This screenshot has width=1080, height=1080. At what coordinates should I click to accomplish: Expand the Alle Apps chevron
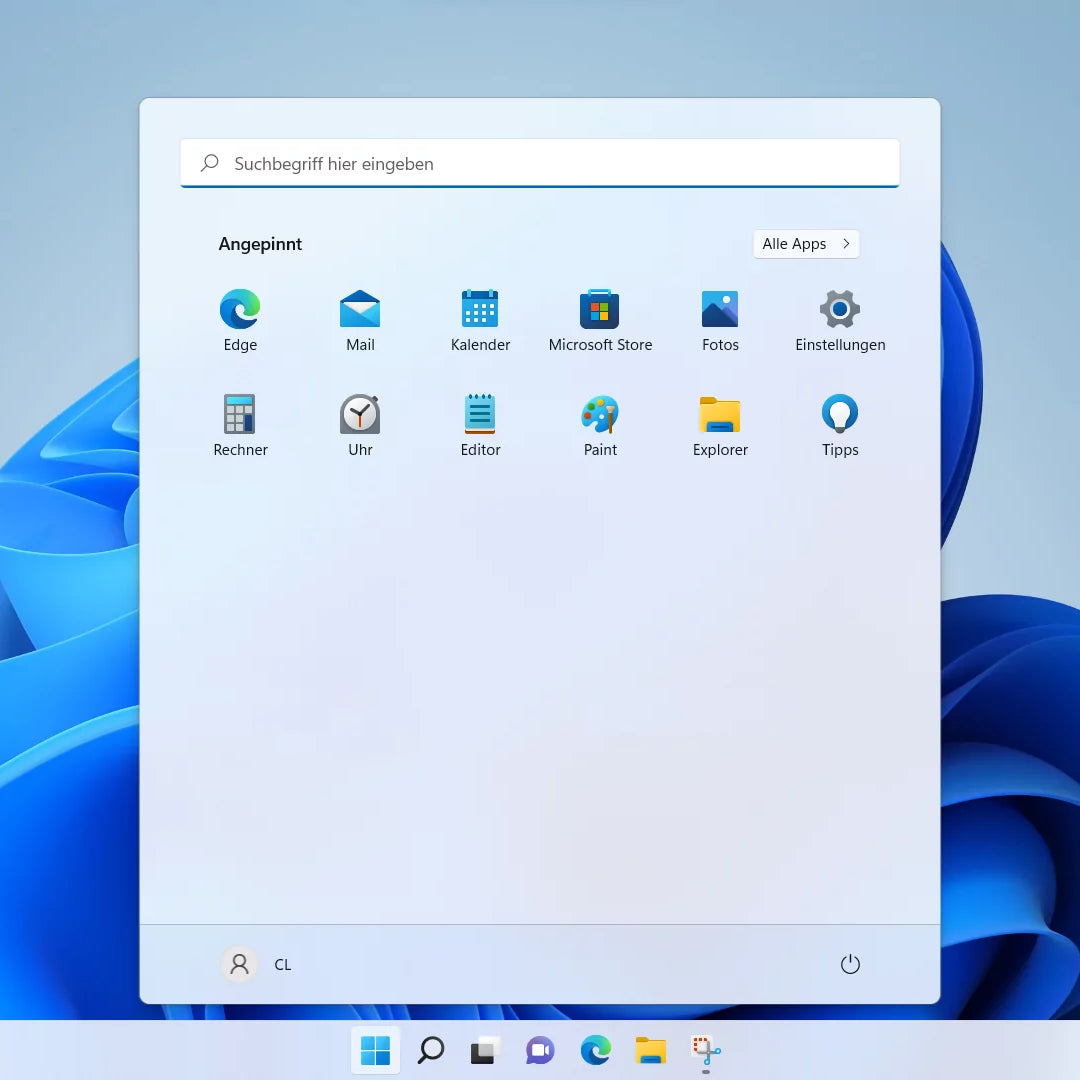click(x=846, y=244)
